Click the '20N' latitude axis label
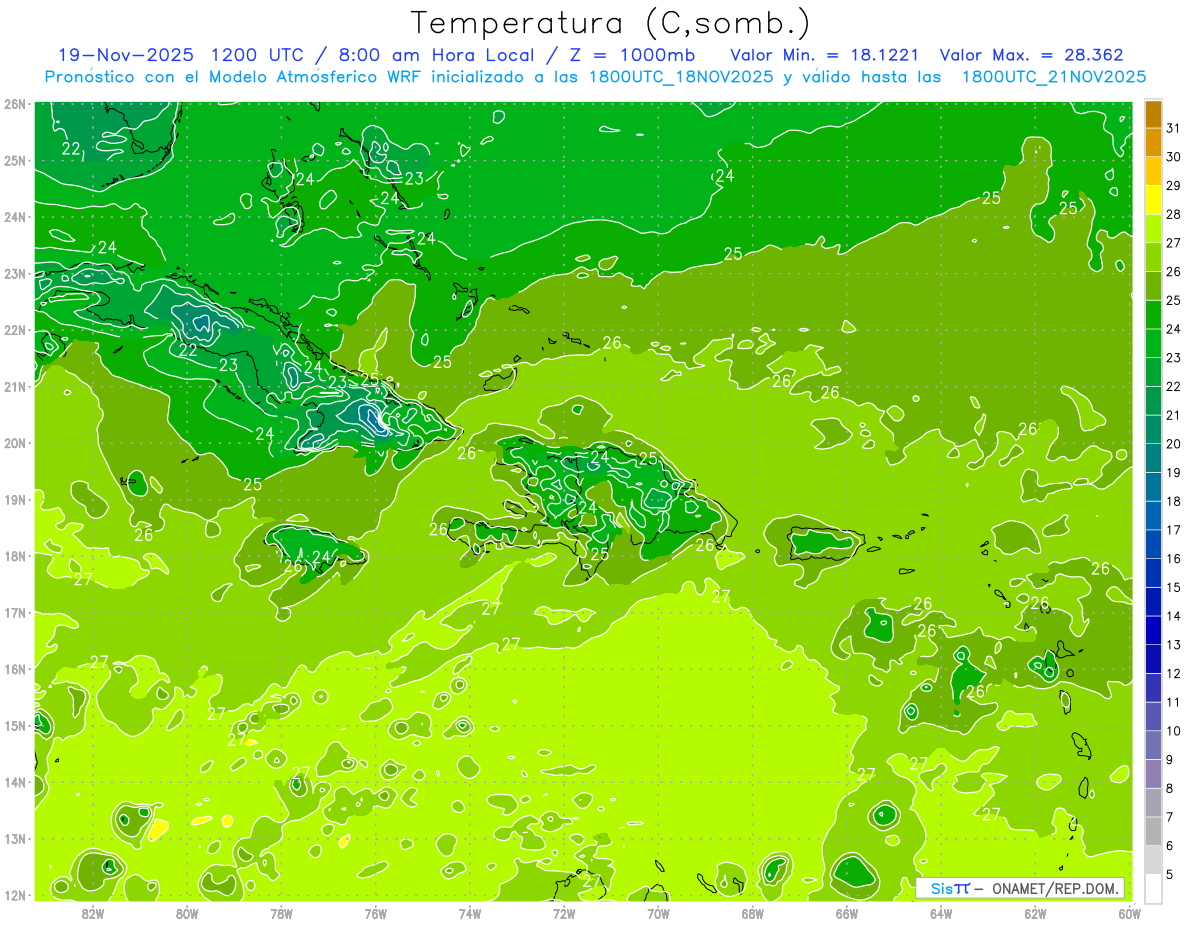The height and width of the screenshot is (927, 1200). pos(15,443)
